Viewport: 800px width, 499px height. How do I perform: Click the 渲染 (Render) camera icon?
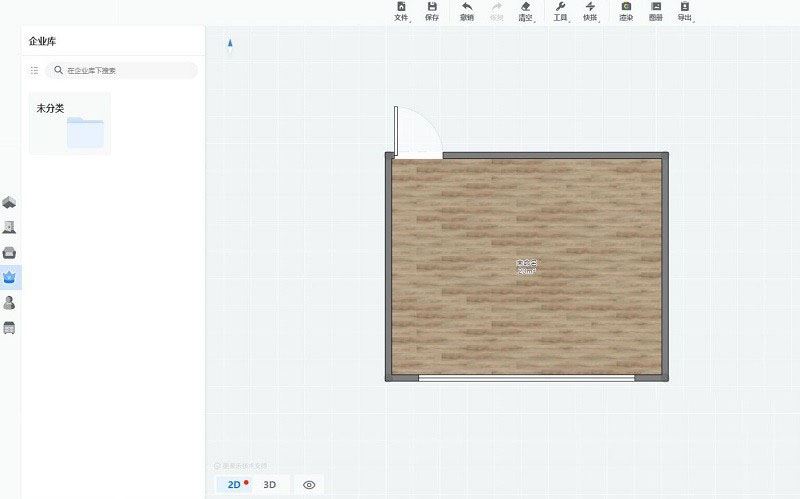point(626,11)
